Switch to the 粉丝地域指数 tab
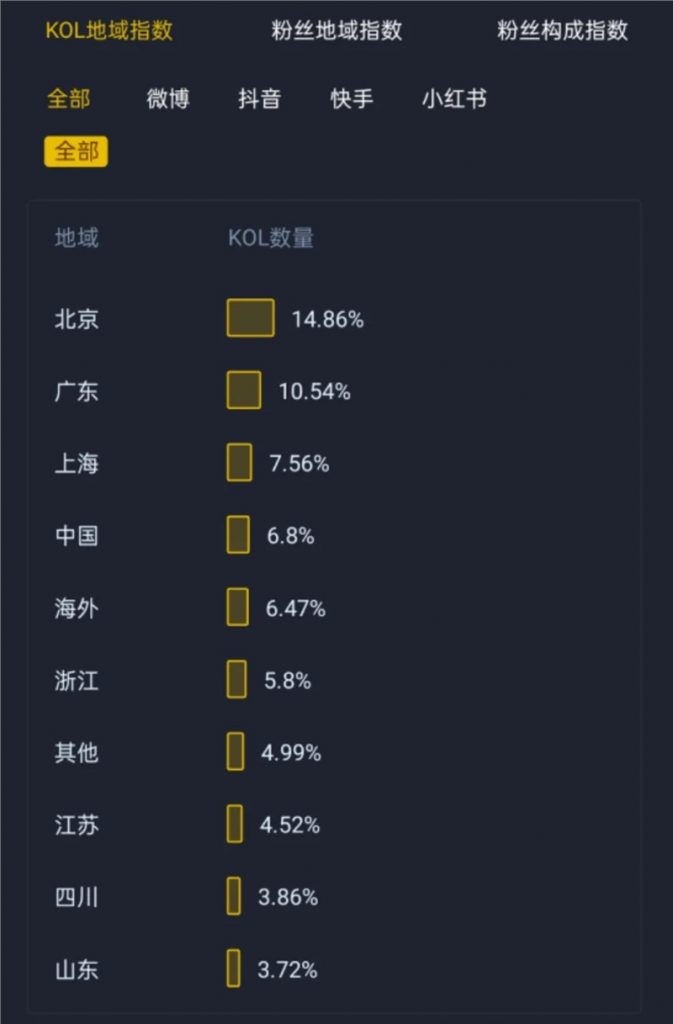The image size is (673, 1024). tap(336, 31)
